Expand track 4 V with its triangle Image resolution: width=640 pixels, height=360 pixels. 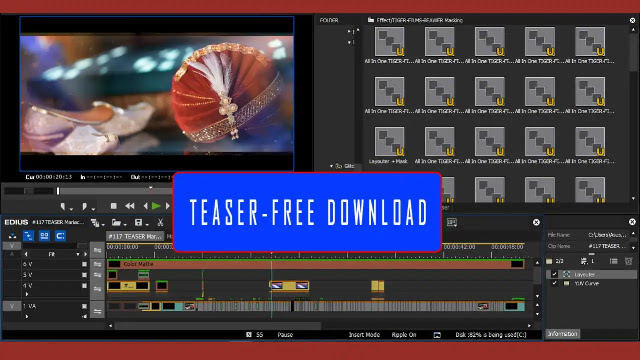[x=27, y=294]
